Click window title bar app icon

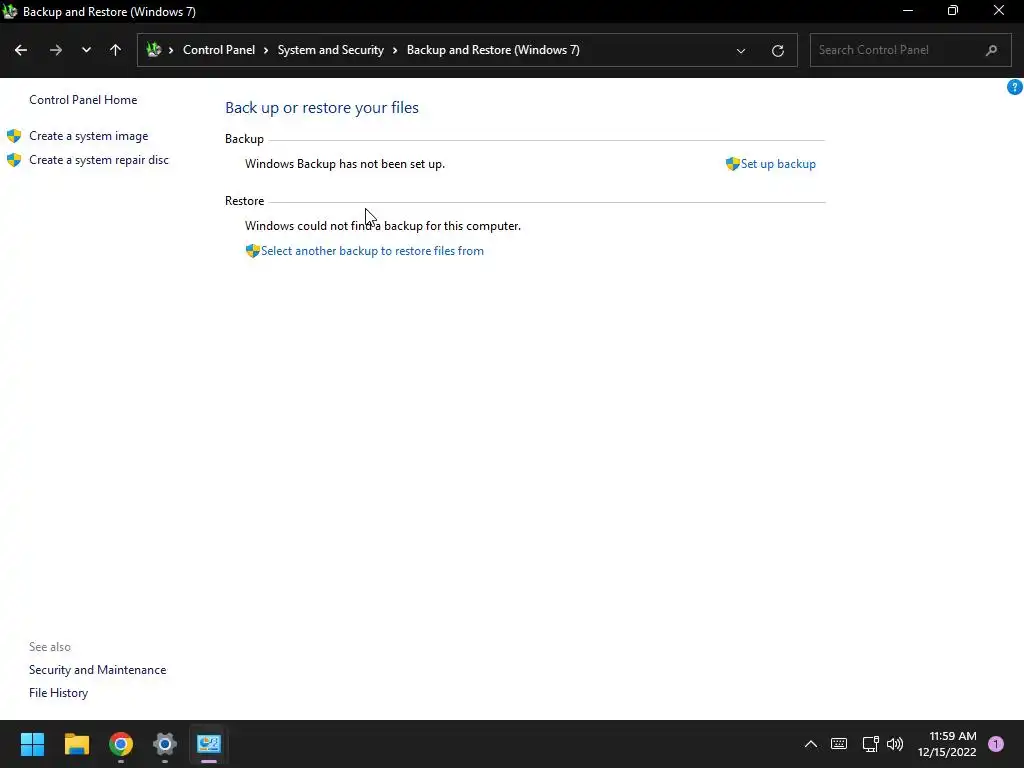10,11
